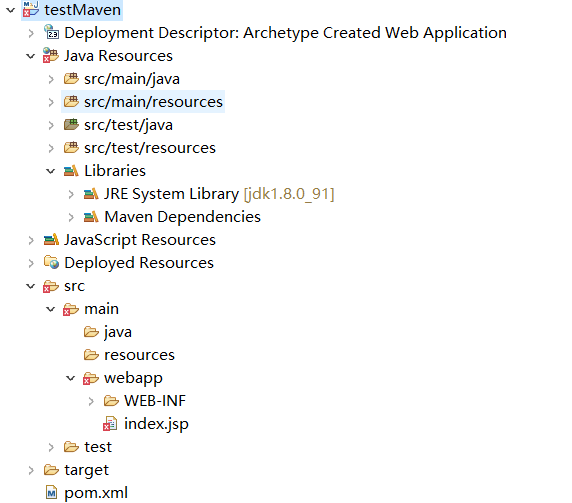
Task: Select 'JRE System Library [jdk1.8.0_91]' text
Action: pos(219,194)
